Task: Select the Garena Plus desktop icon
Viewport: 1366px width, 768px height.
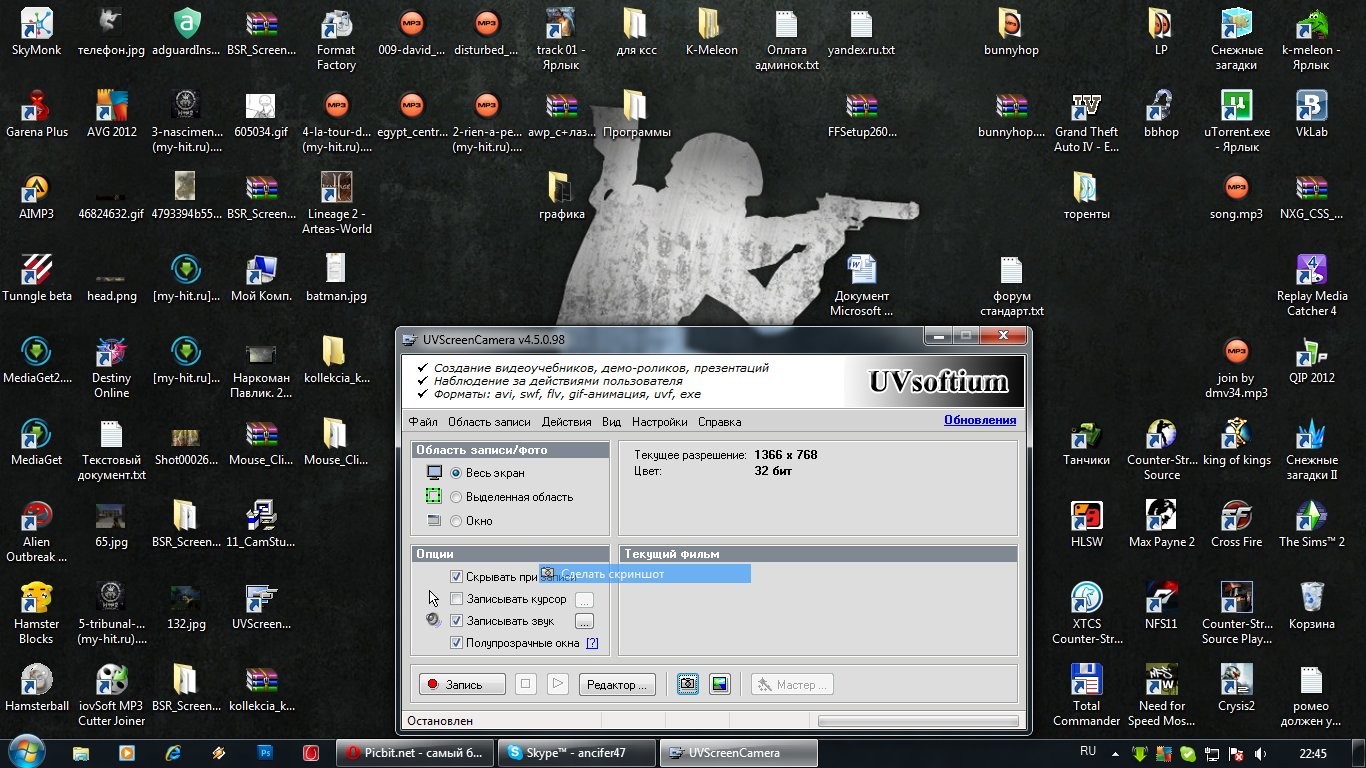Action: tap(37, 114)
